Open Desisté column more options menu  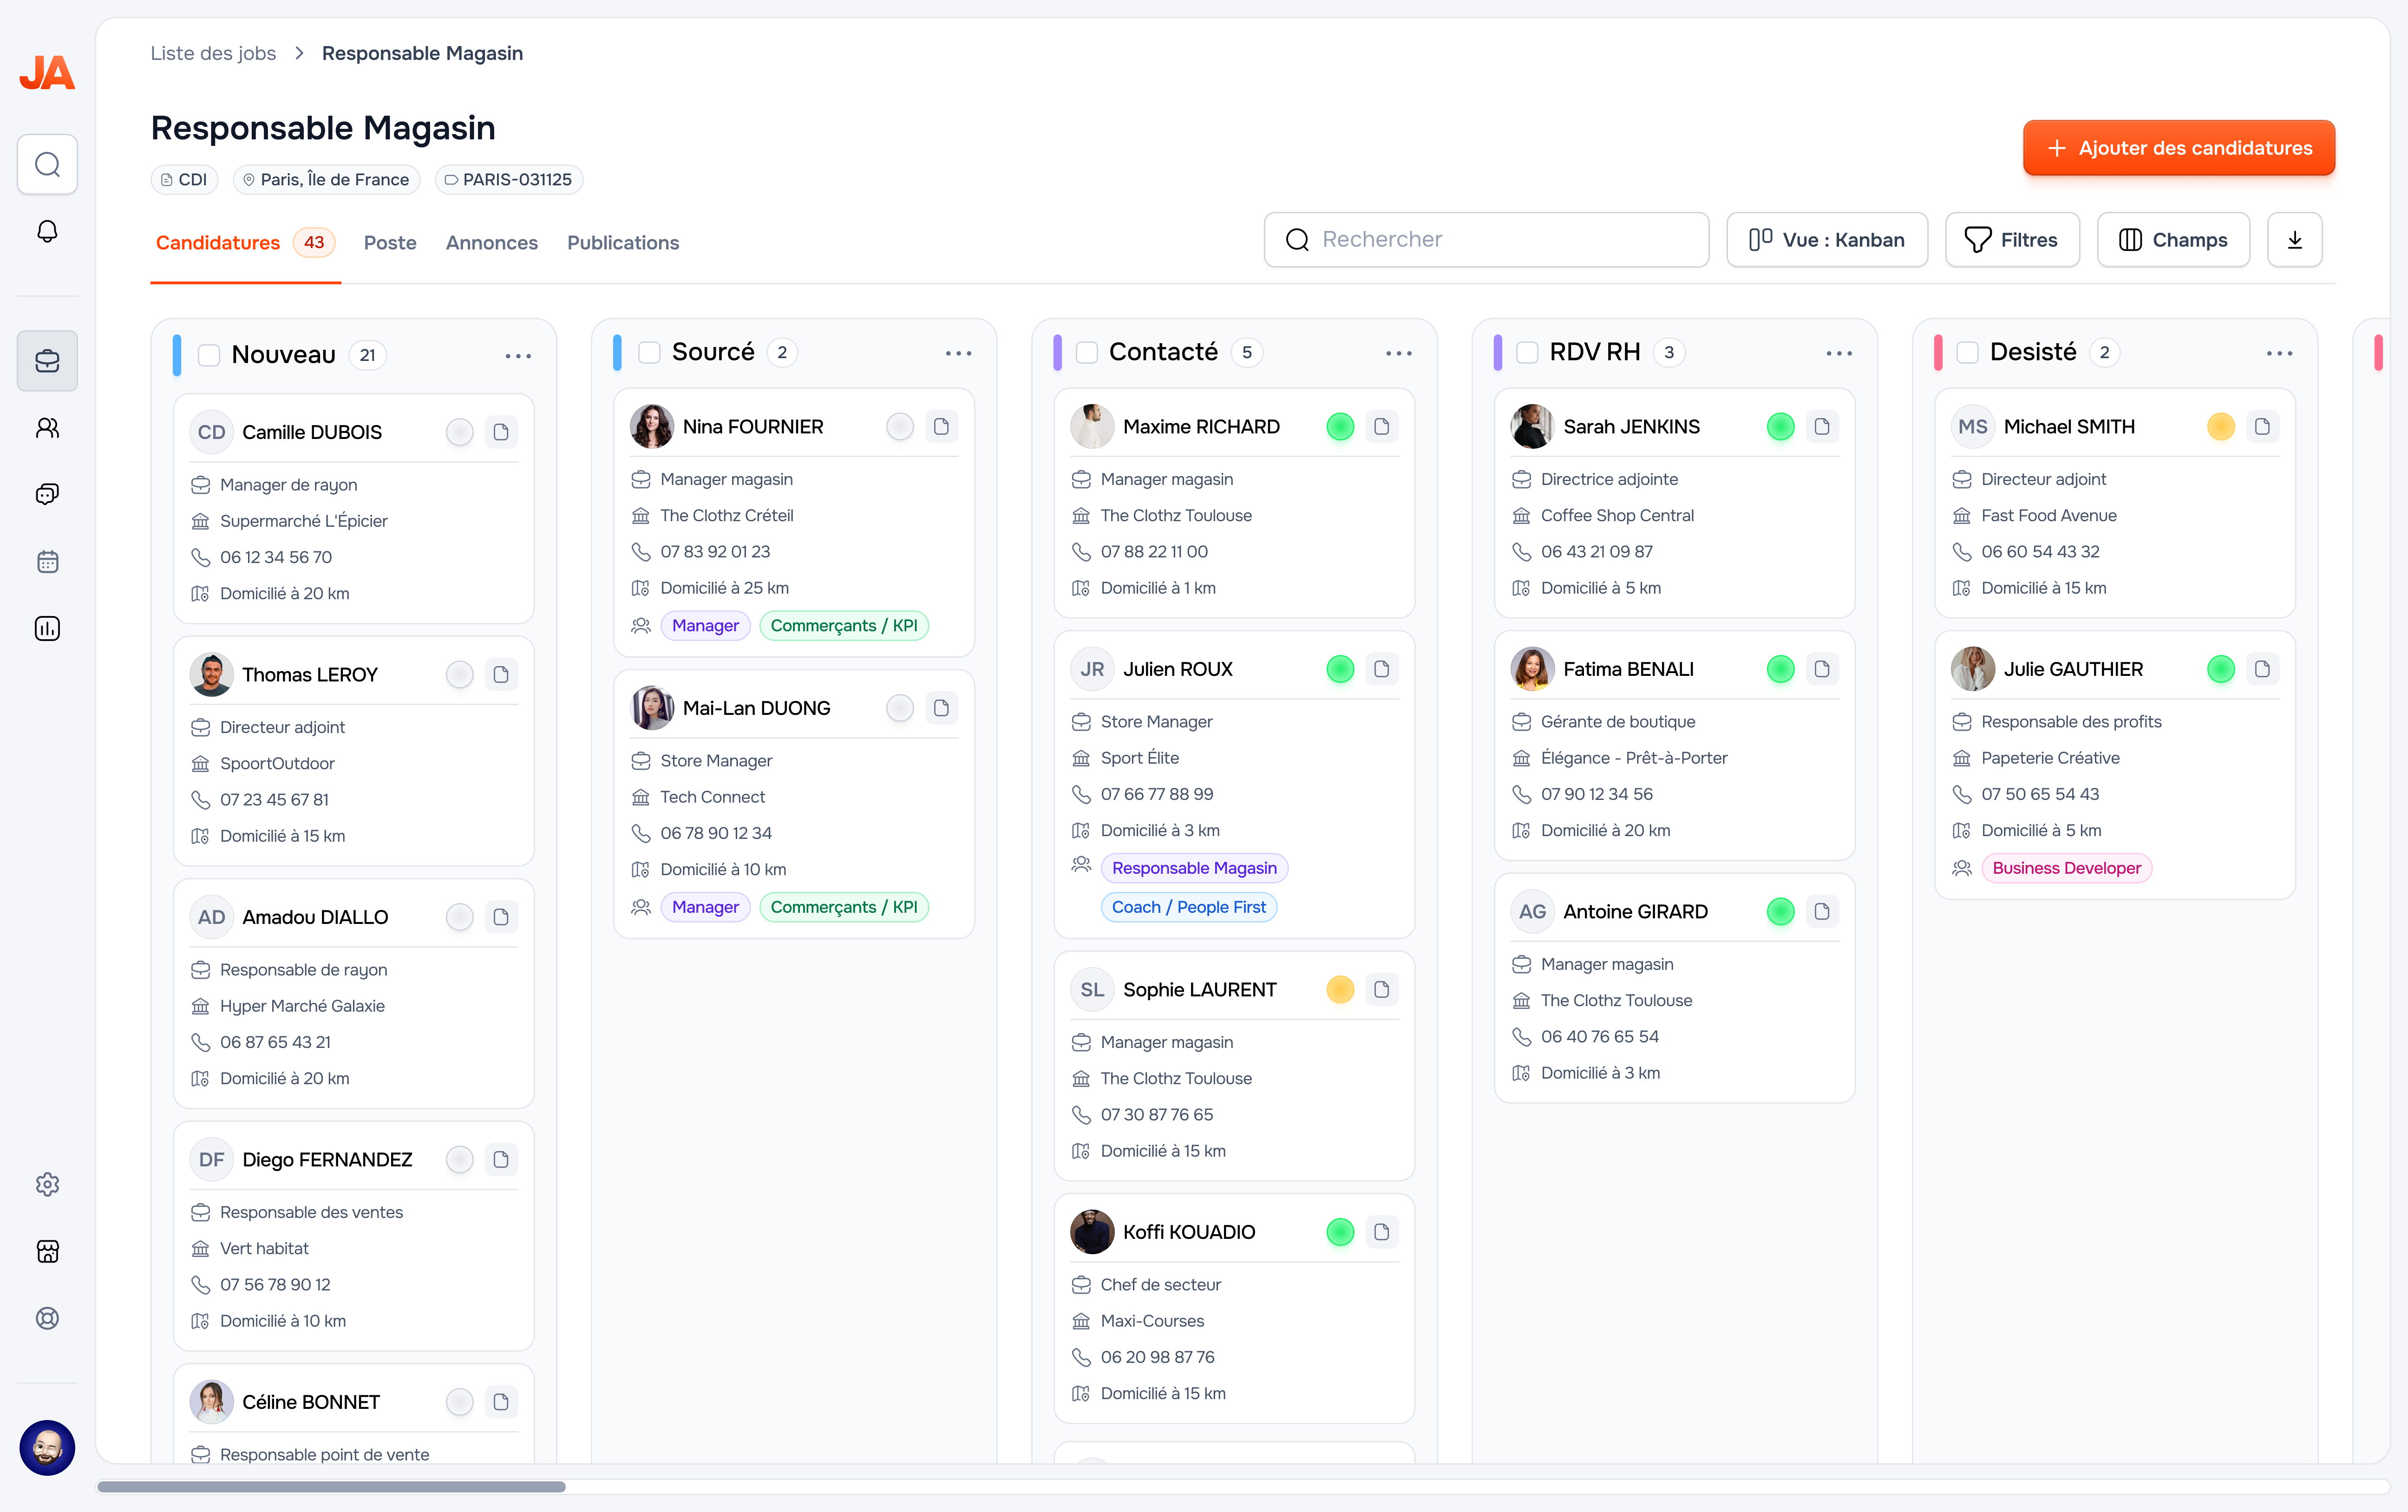tap(2279, 353)
